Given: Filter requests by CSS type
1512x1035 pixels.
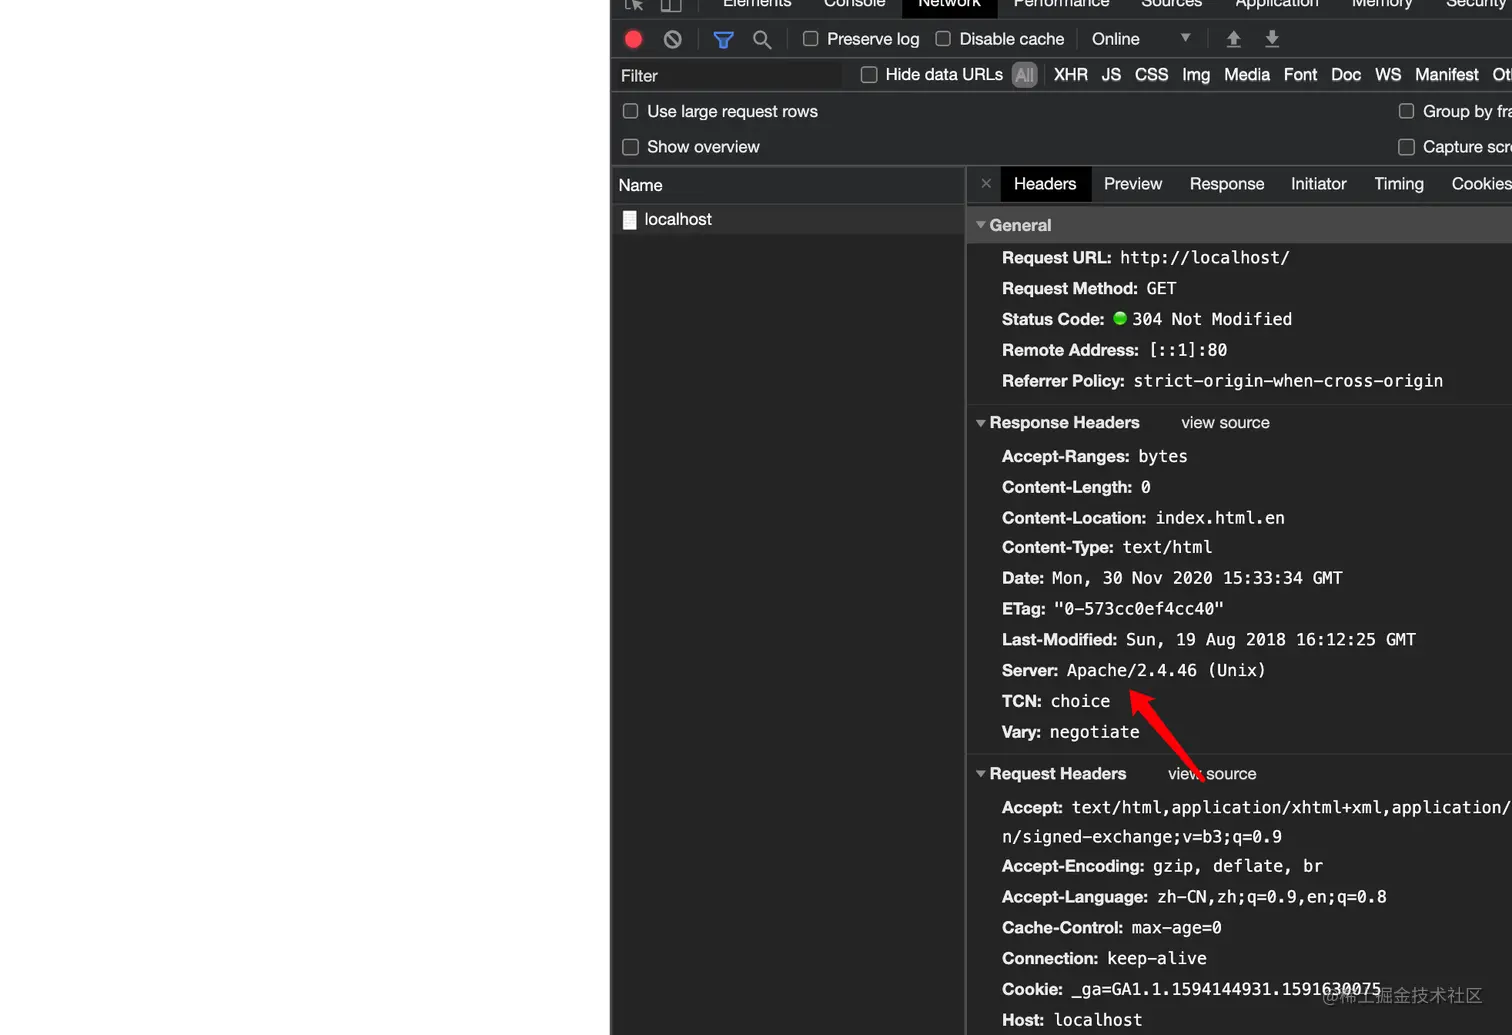Looking at the screenshot, I should 1151,75.
